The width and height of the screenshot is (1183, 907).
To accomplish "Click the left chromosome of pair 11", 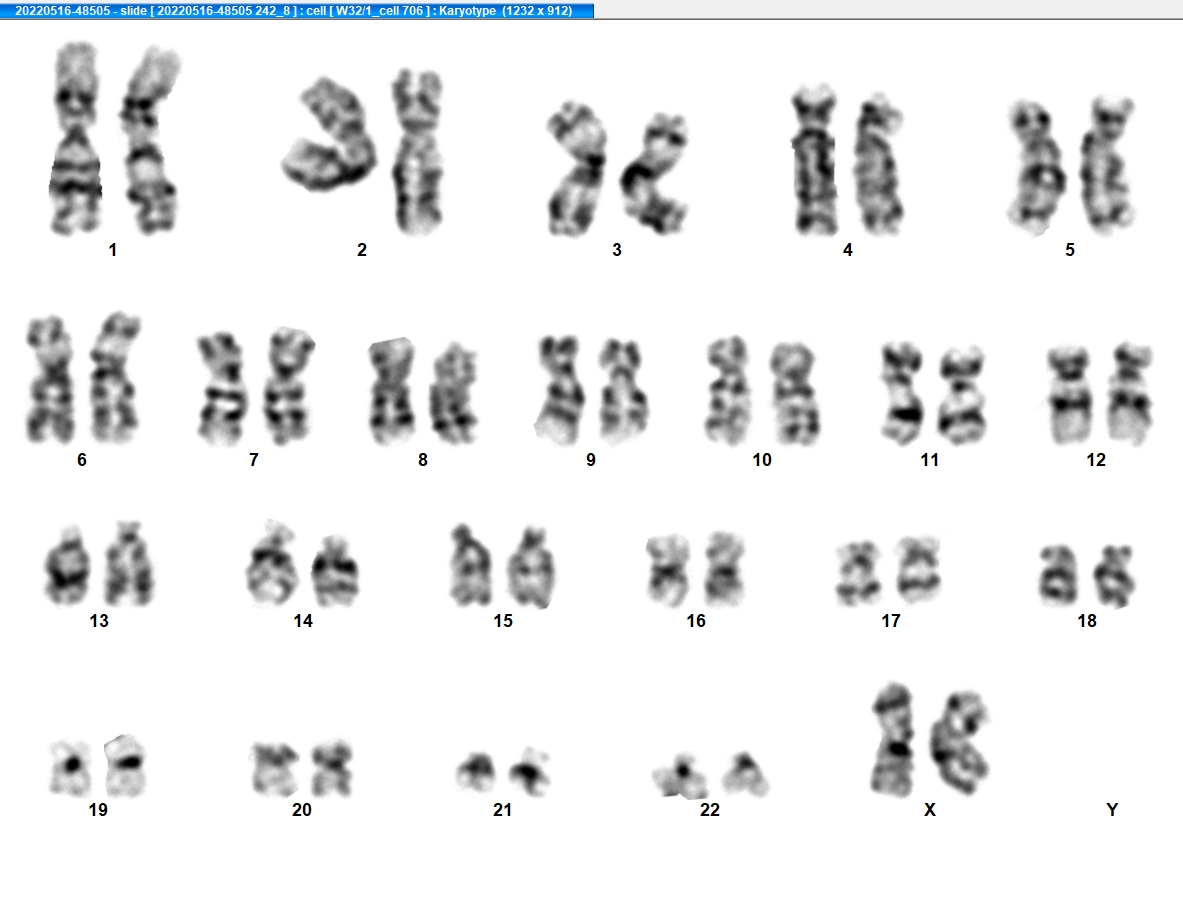I will 902,392.
